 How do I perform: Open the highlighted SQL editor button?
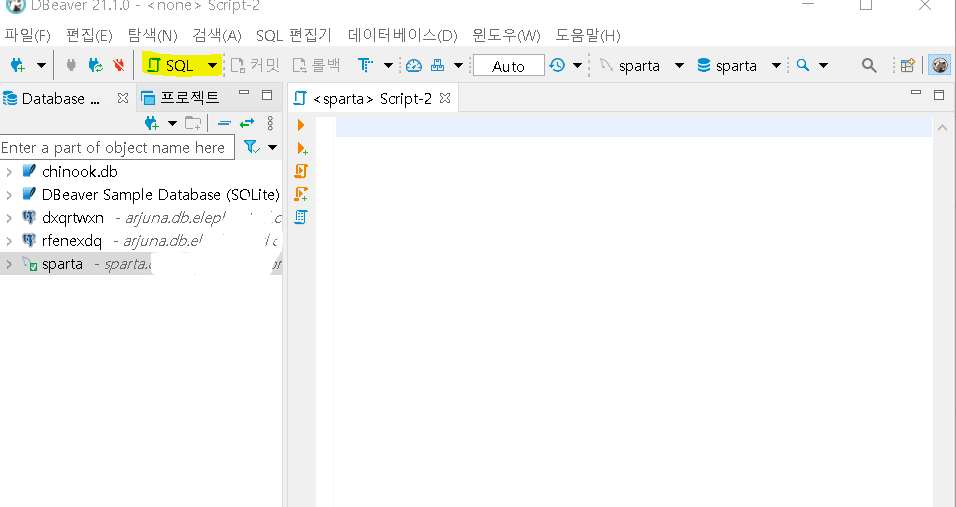pos(171,65)
